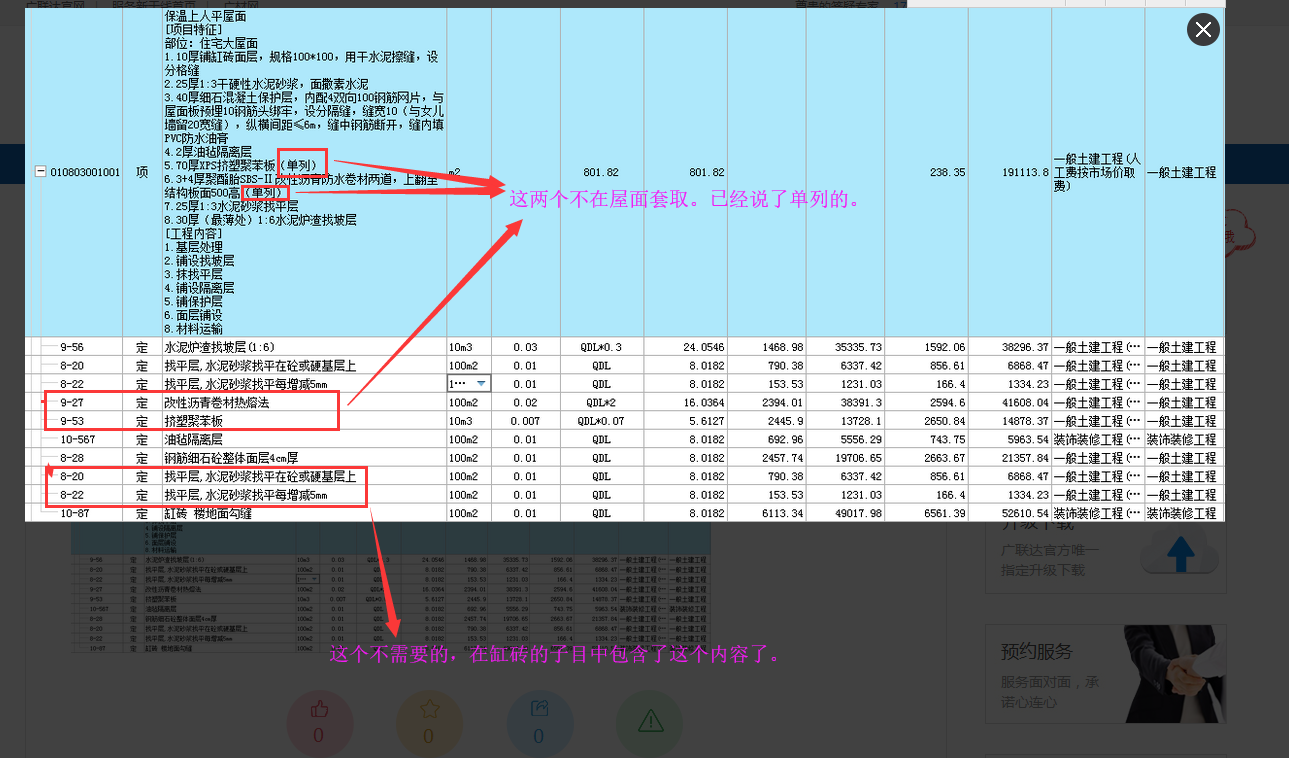The image size is (1289, 758).
Task: Click the total value 38391.3
Action: 861,403
